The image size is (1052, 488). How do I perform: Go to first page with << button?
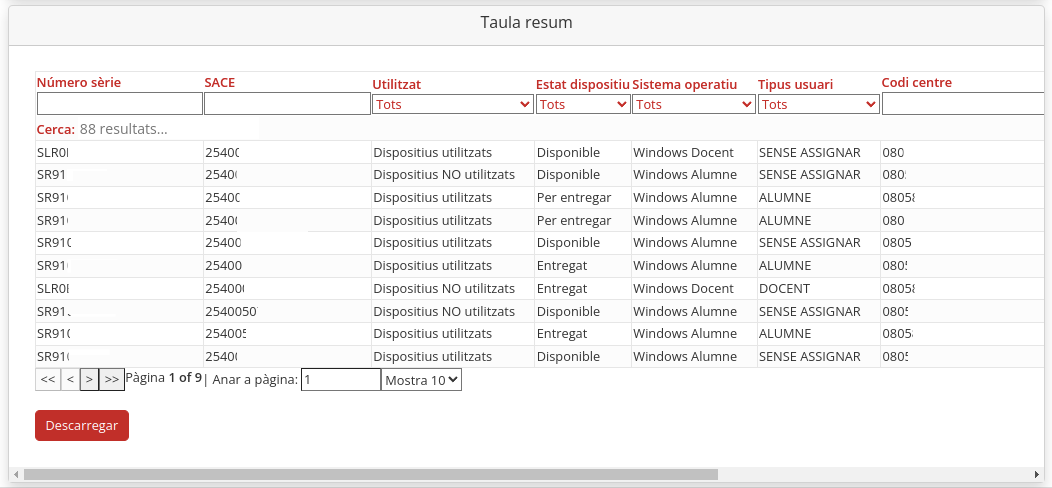tap(47, 380)
